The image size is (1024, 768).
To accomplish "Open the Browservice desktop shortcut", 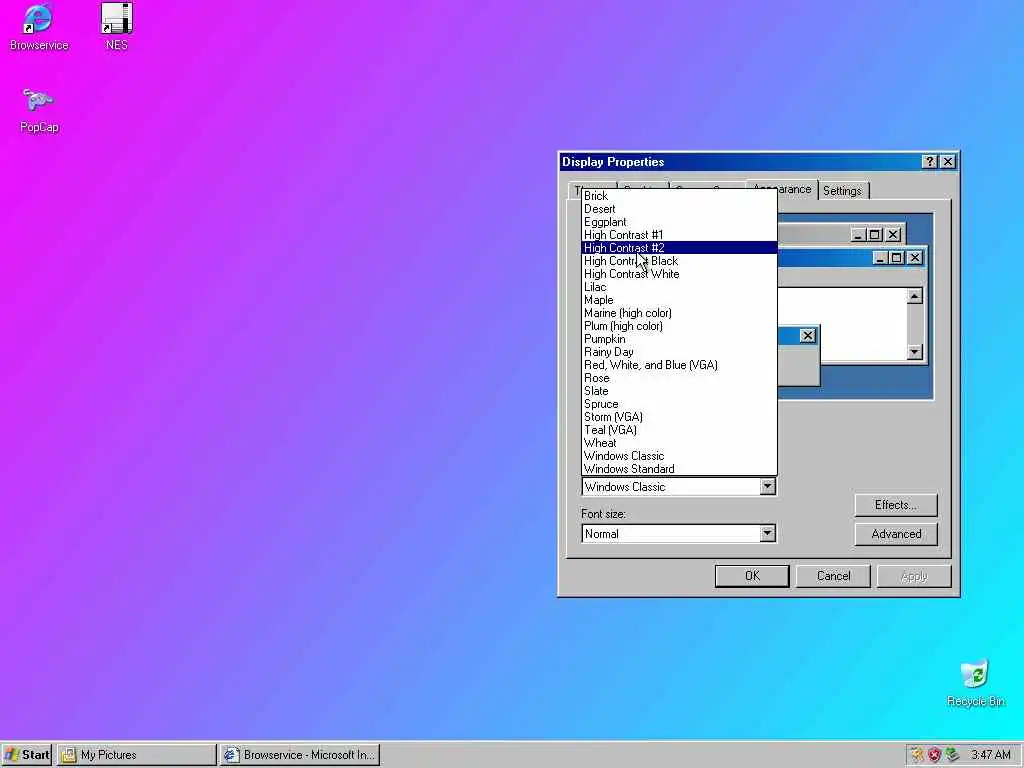I will pos(39,27).
